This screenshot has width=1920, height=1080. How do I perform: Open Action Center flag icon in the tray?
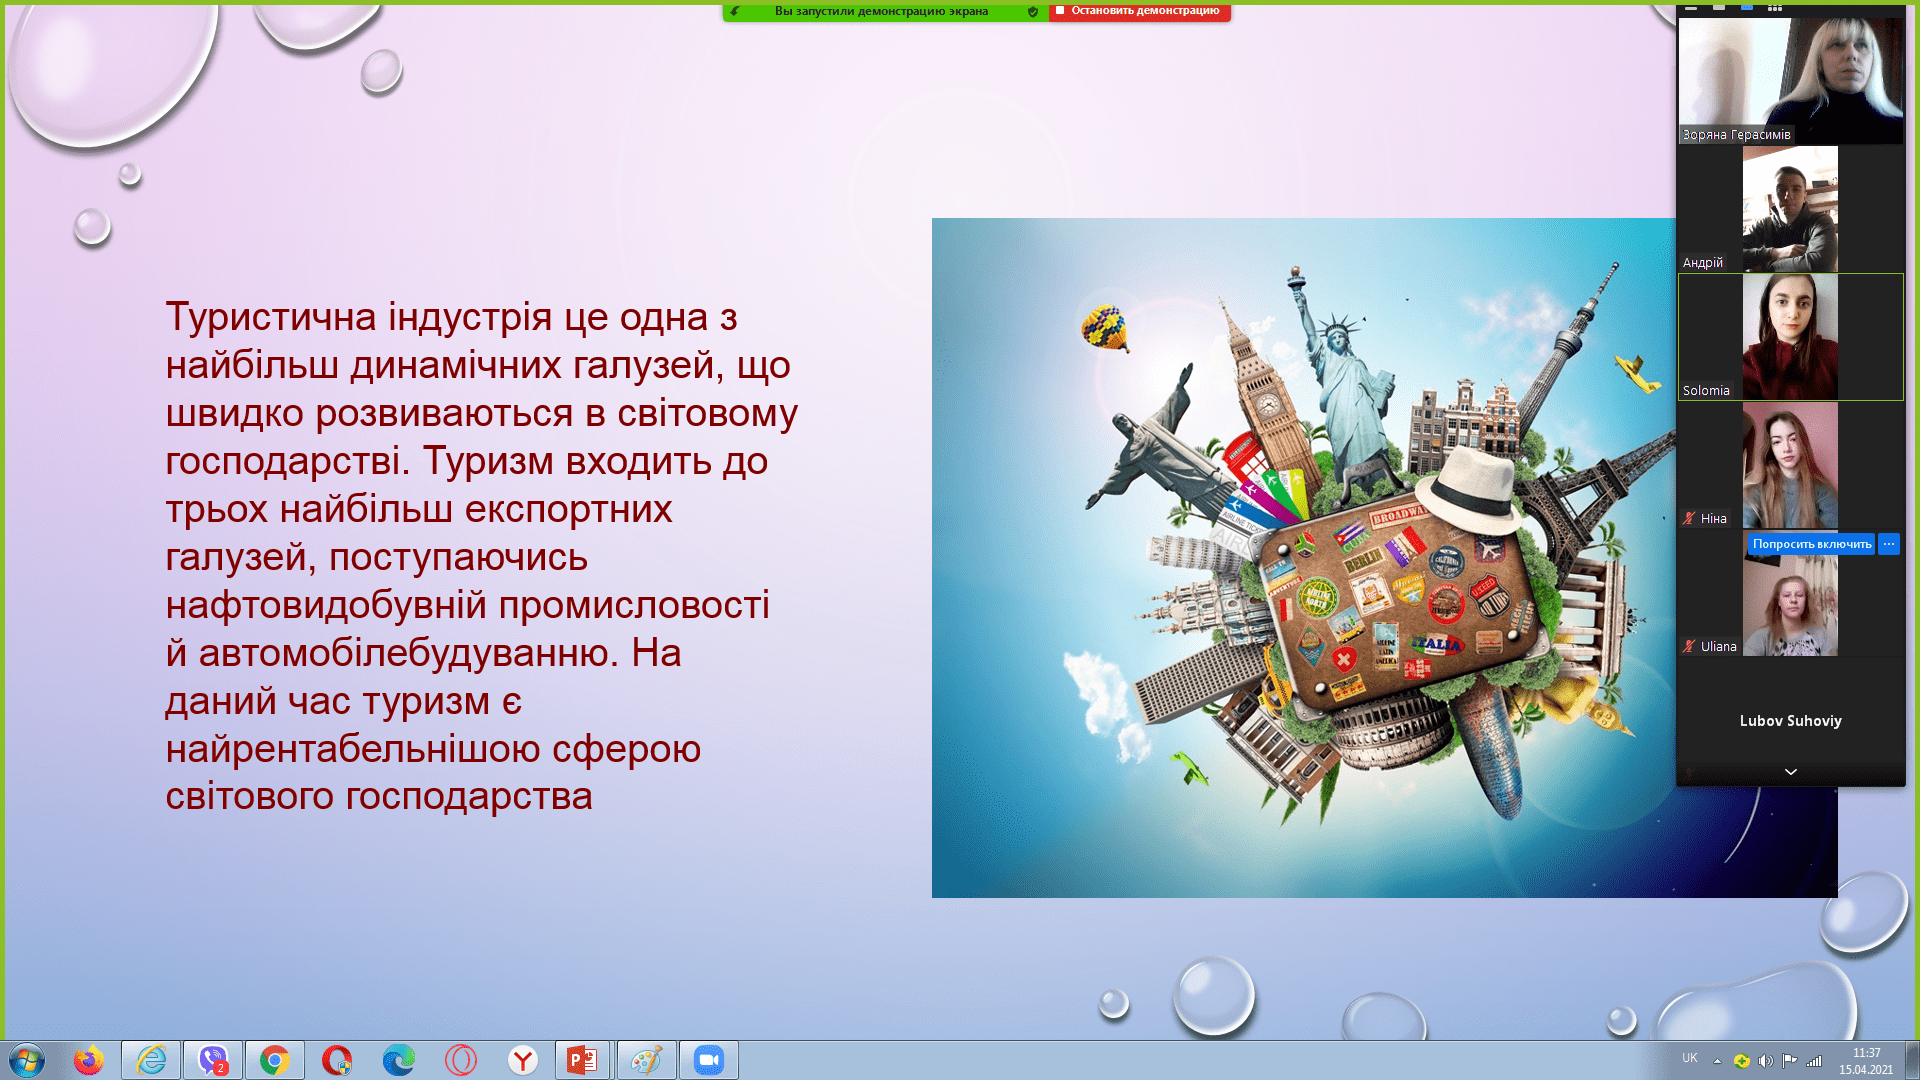tap(1790, 1061)
